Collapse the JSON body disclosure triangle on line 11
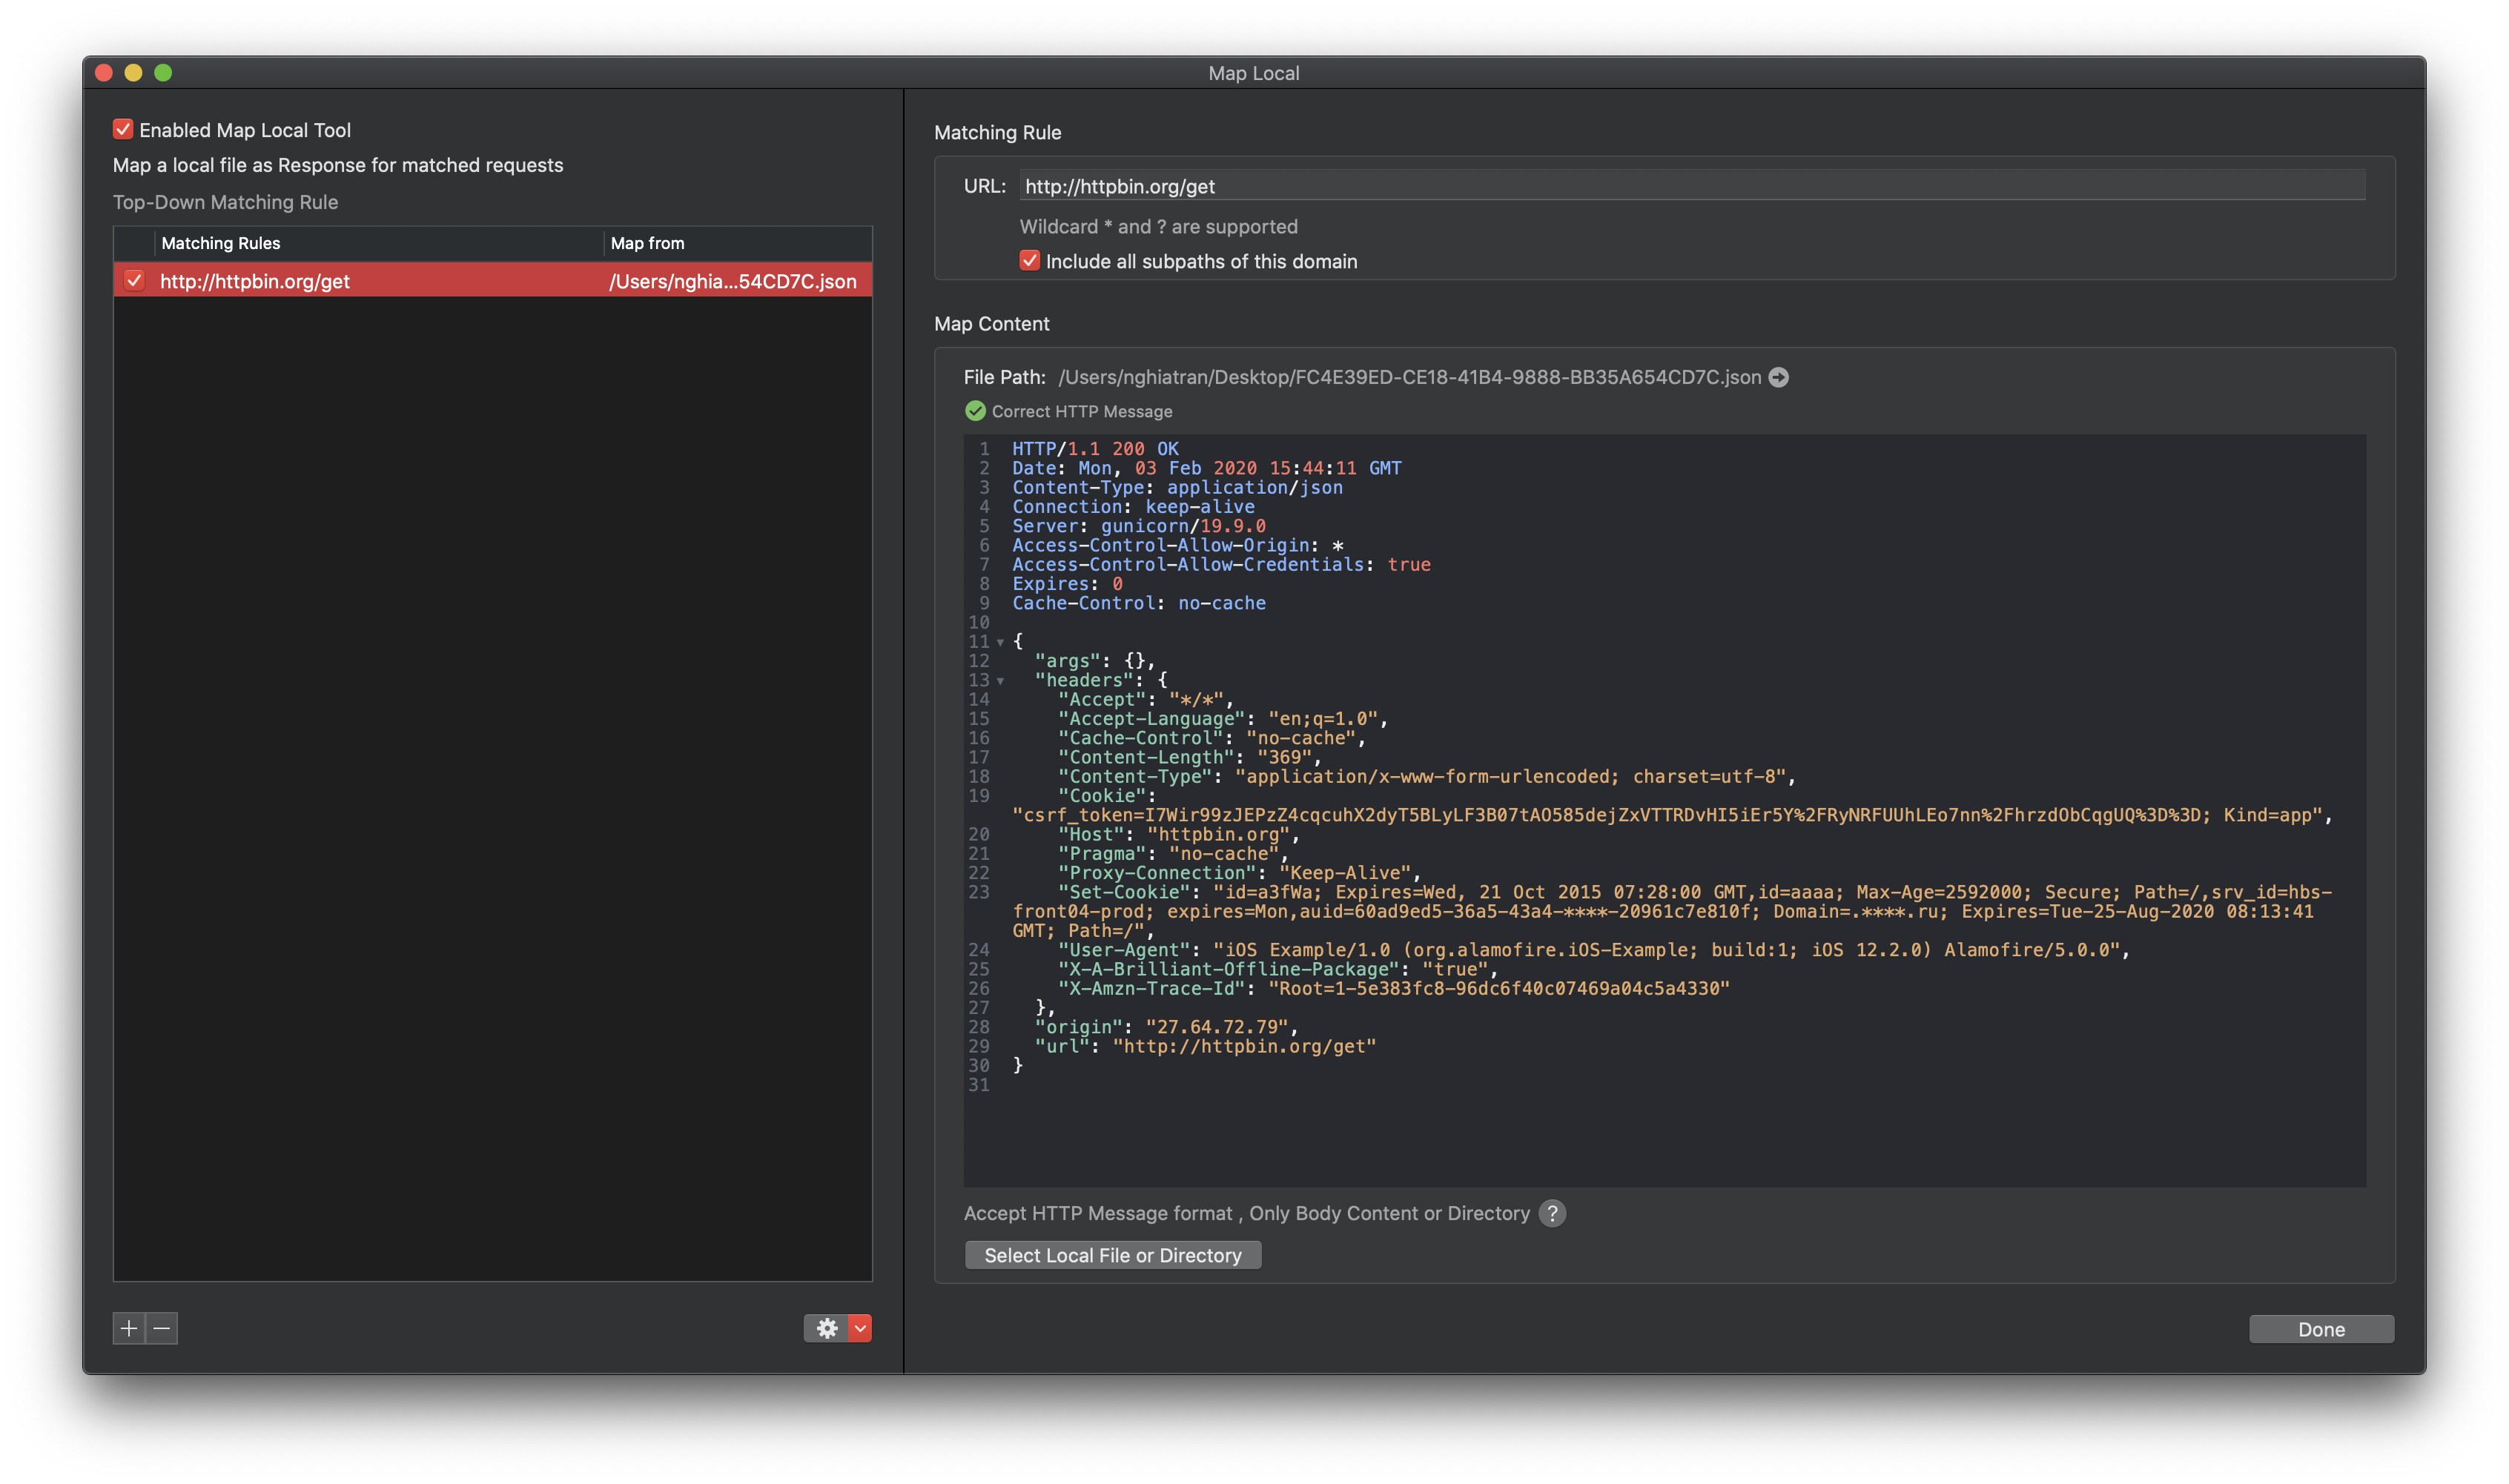Viewport: 2509px width, 1484px height. click(x=1001, y=642)
